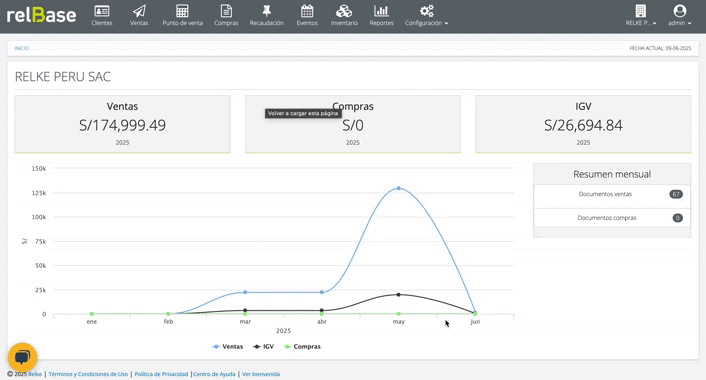
Task: Click Resumen mensual heading
Action: click(x=612, y=174)
